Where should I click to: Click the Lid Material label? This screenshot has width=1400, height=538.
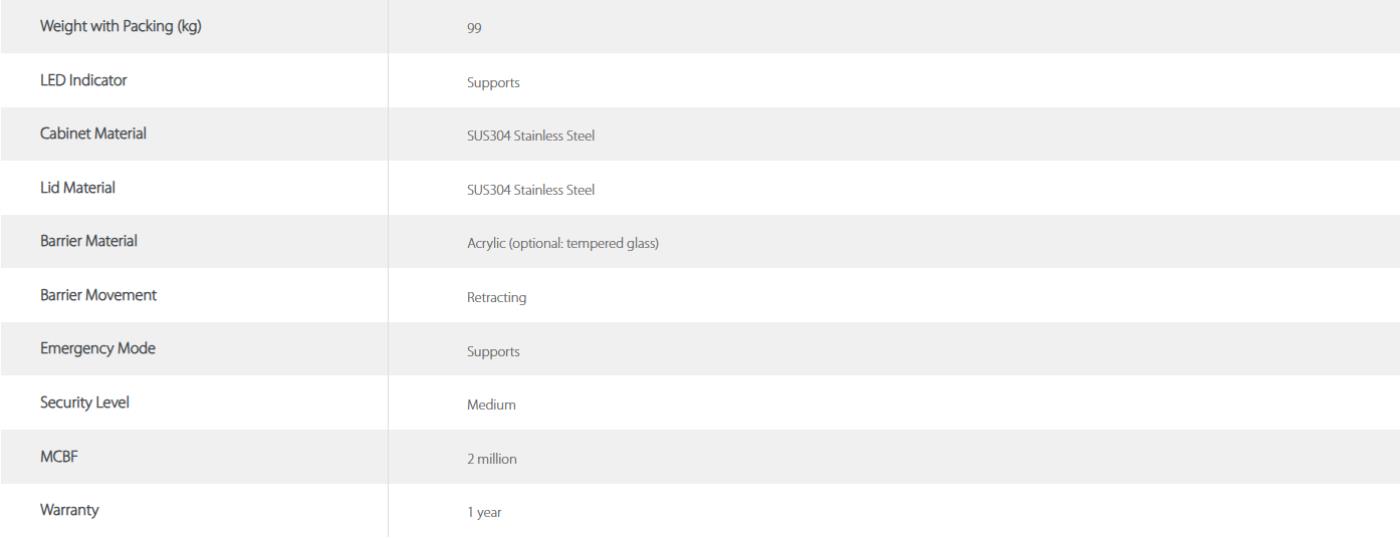(76, 187)
